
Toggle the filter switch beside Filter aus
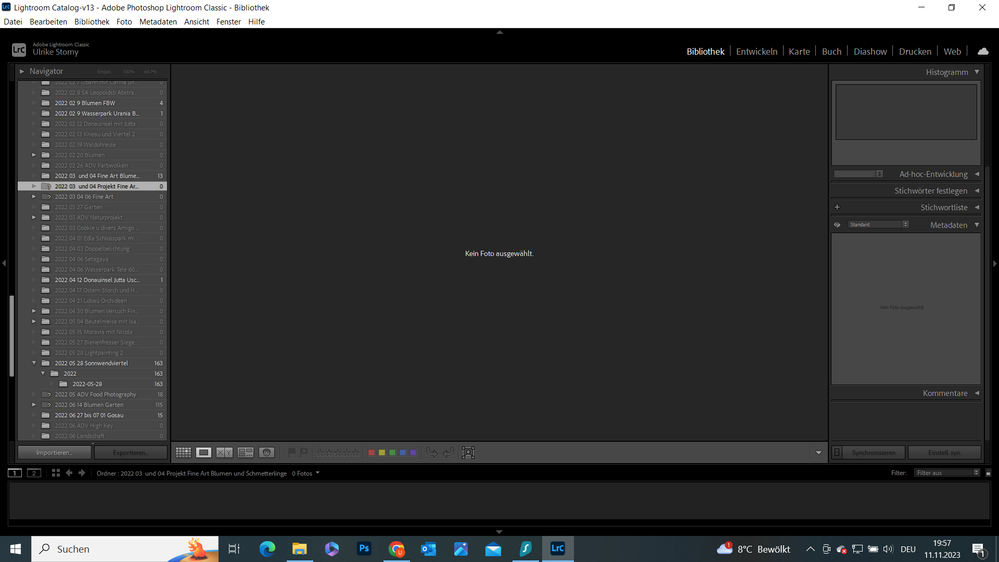(988, 473)
